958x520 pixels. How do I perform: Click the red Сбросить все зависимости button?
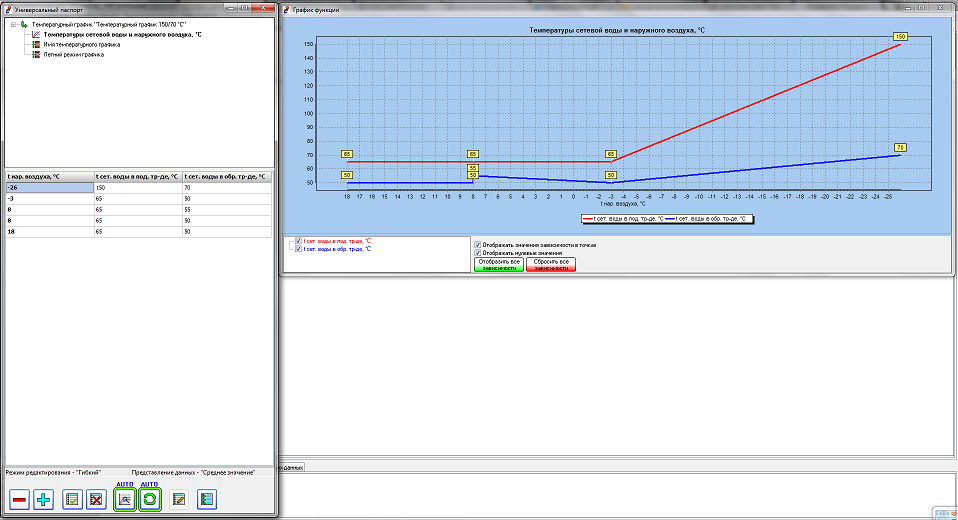[551, 265]
